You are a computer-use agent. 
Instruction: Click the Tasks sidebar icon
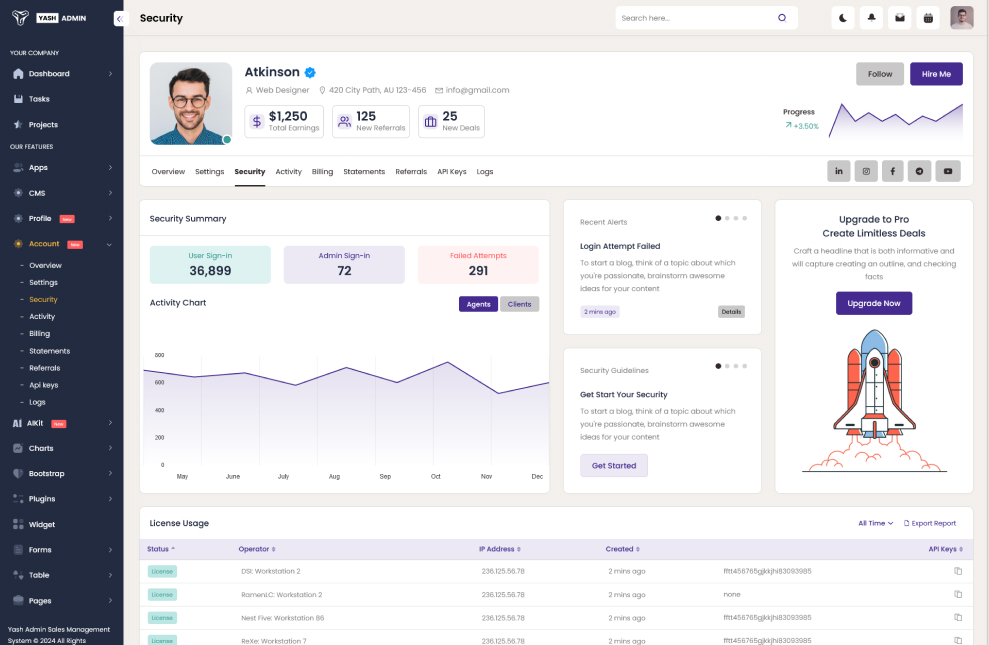tap(18, 99)
